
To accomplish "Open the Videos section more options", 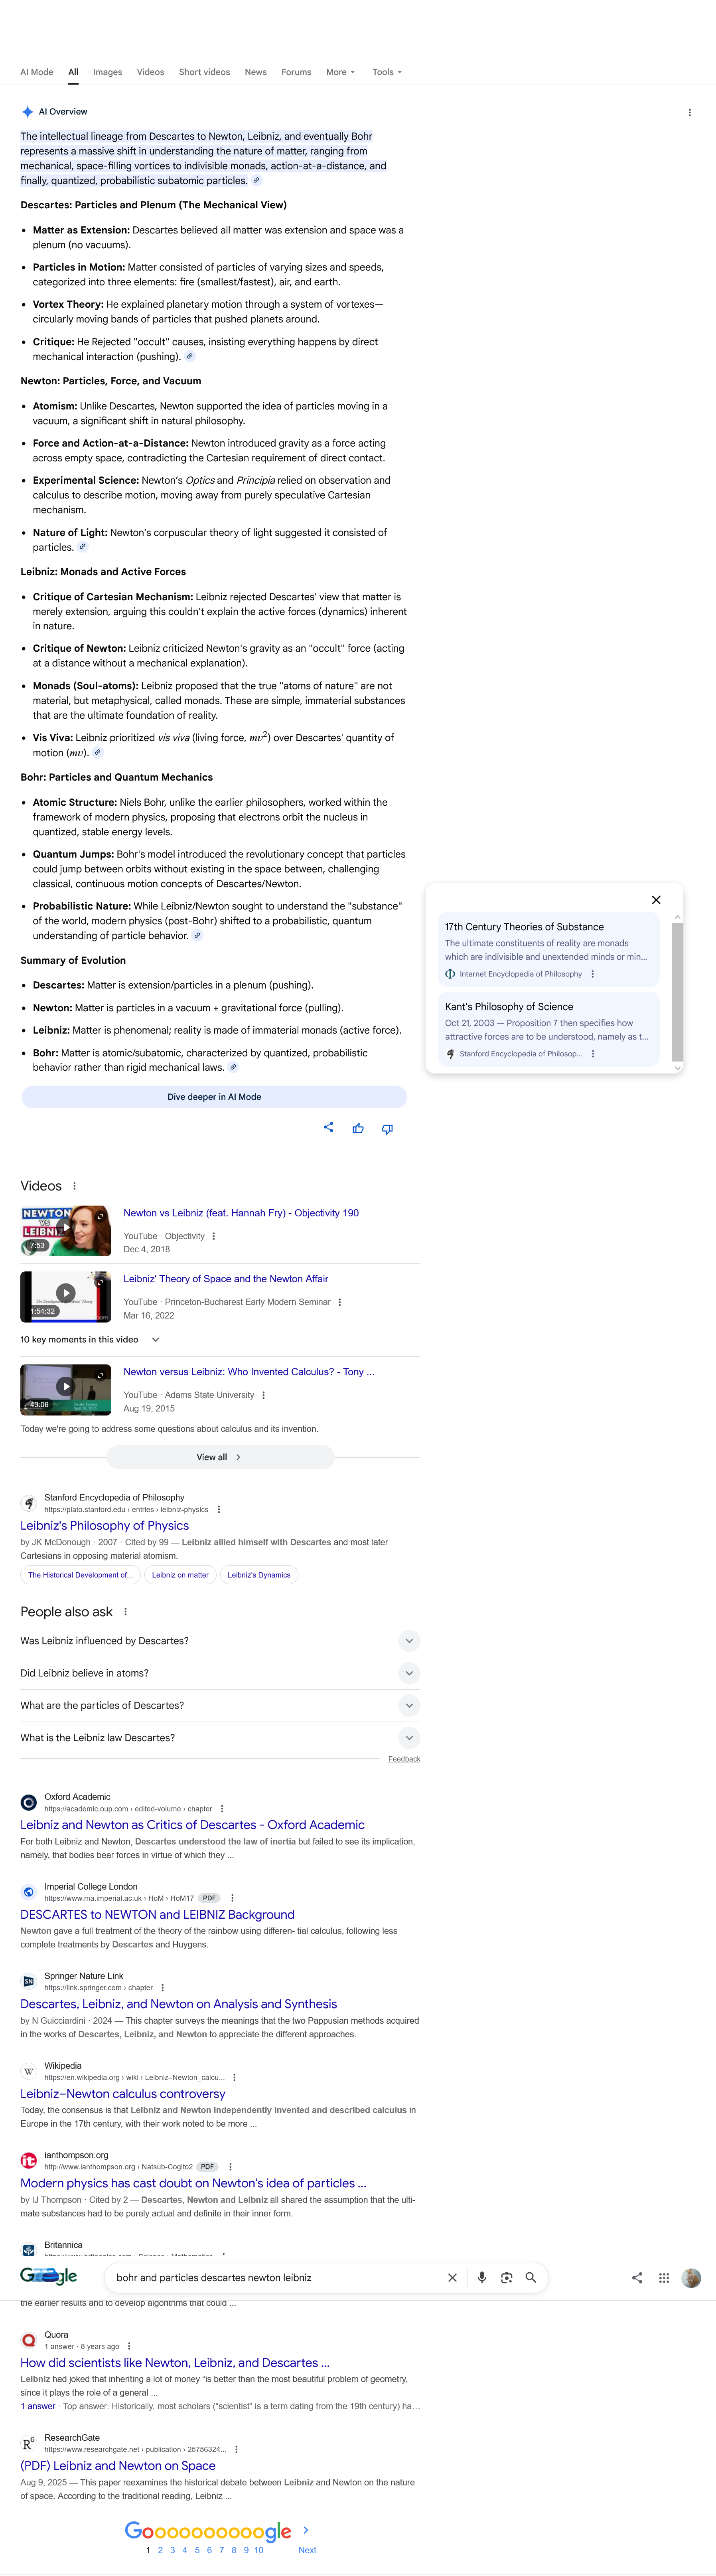I will [x=74, y=1186].
